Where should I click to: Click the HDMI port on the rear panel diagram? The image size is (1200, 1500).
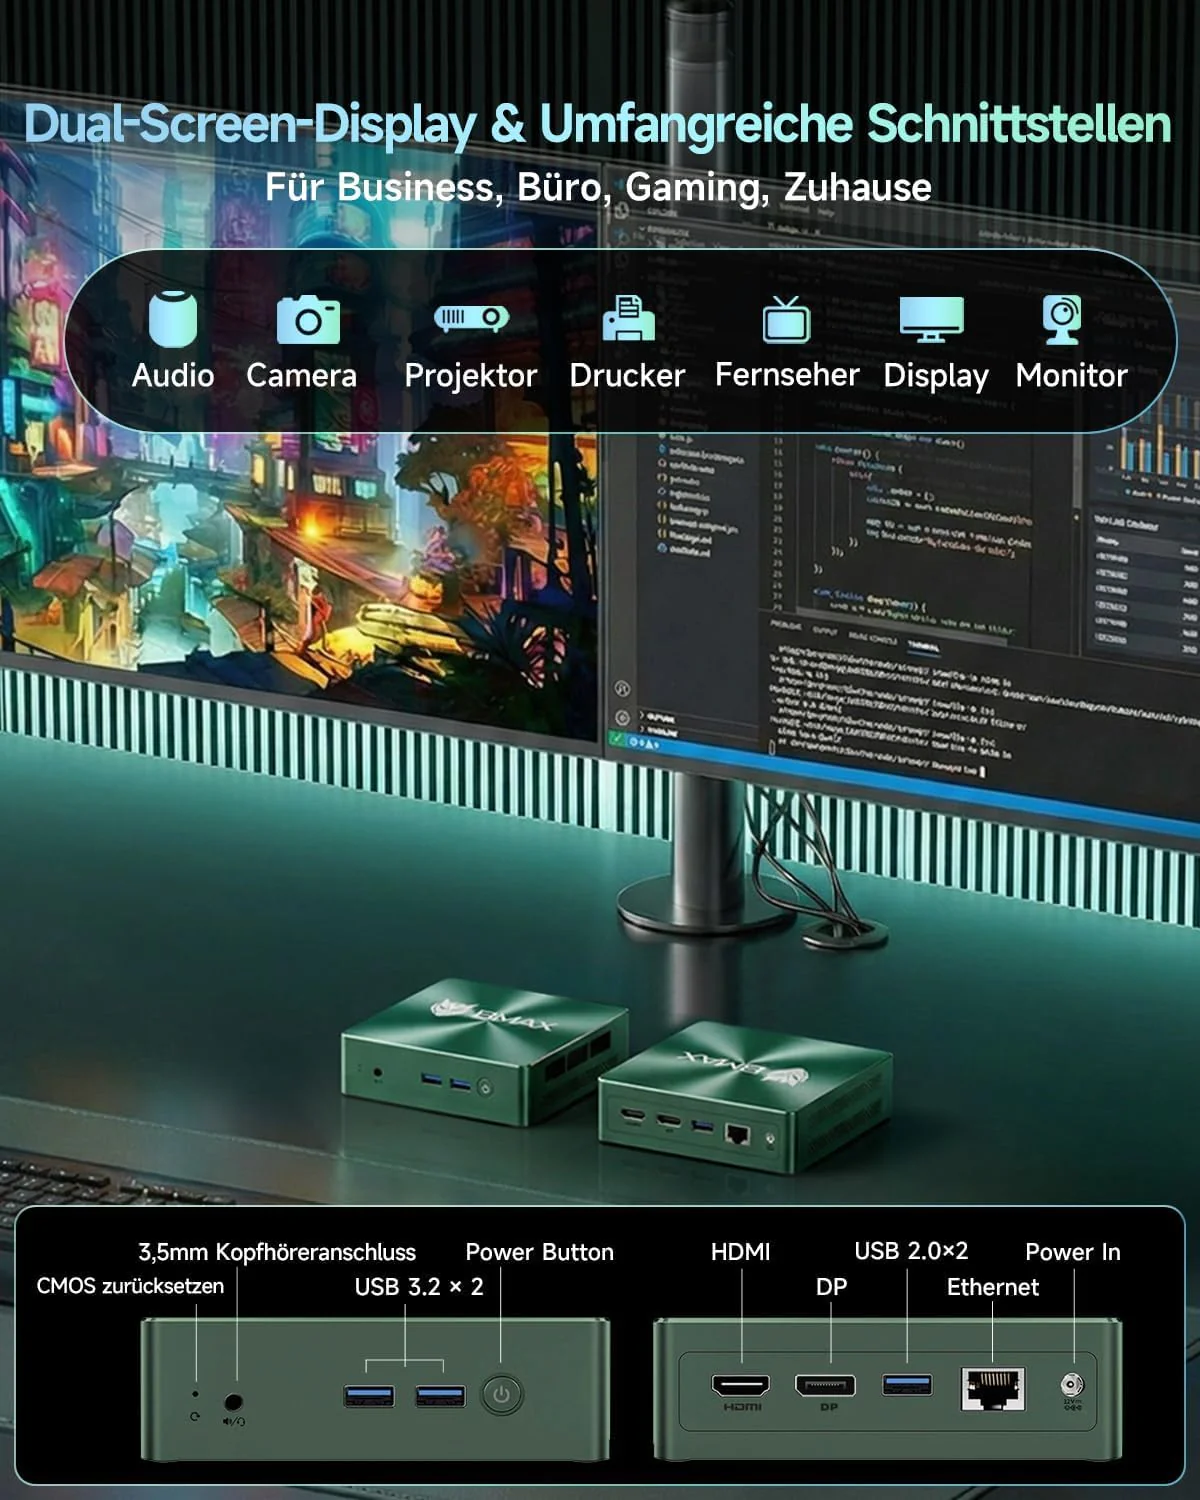coord(741,1386)
